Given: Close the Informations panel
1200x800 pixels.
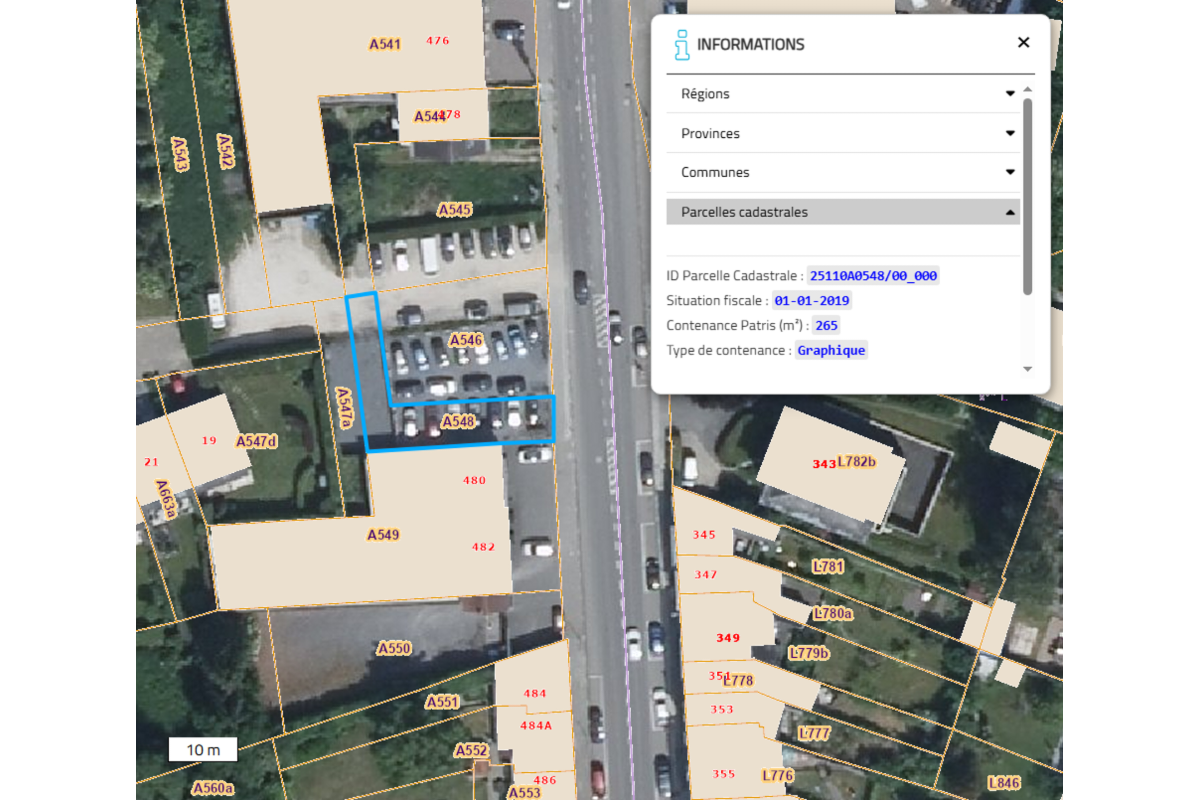Looking at the screenshot, I should 1023,43.
